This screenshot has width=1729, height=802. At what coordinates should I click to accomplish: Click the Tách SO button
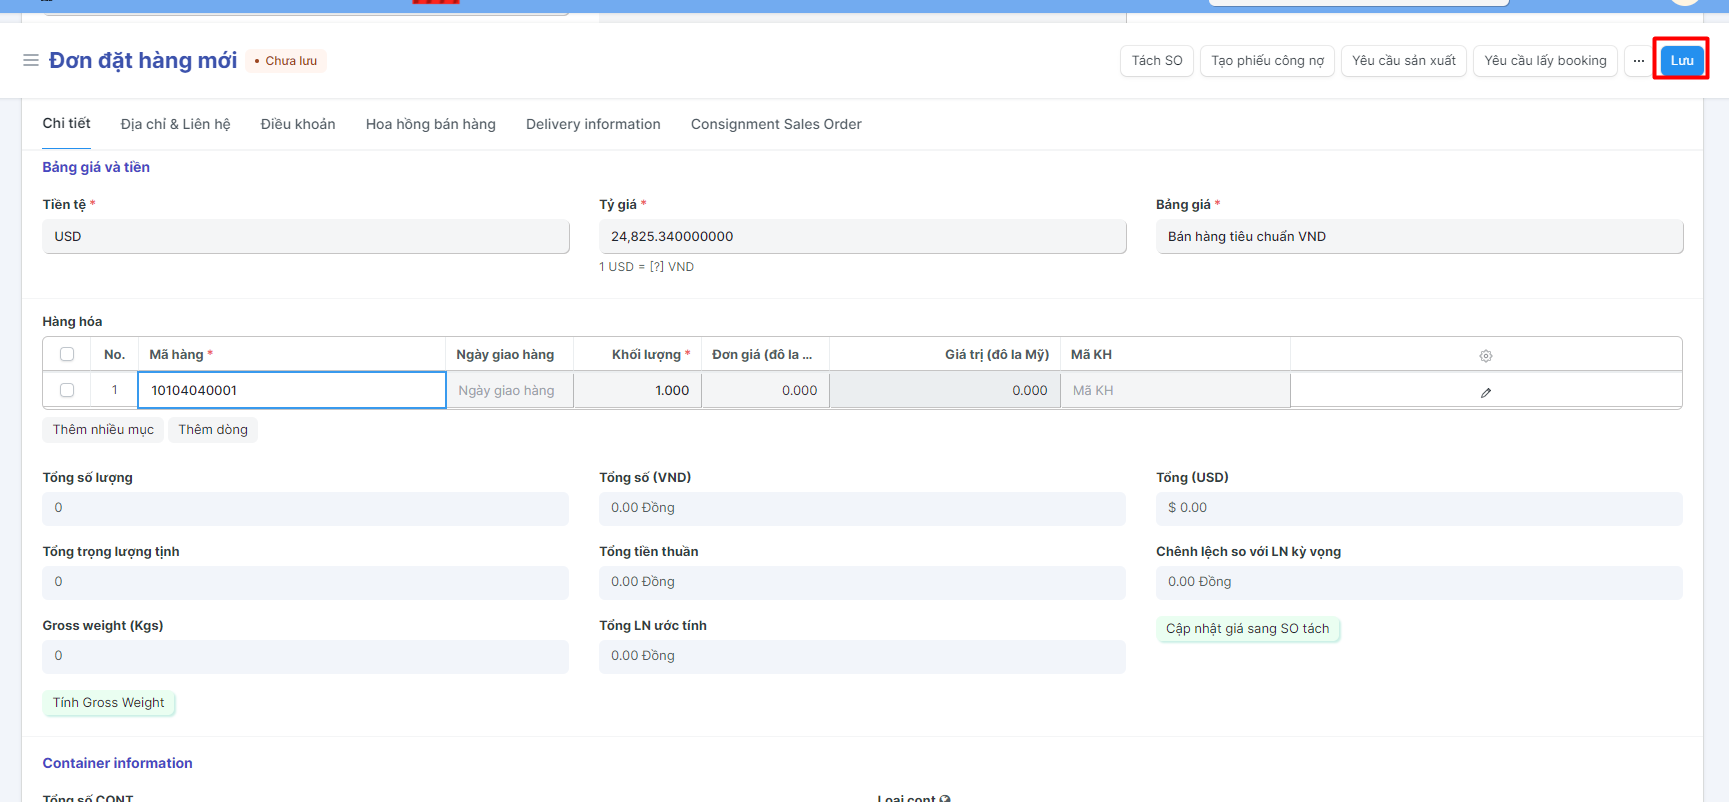tap(1156, 61)
